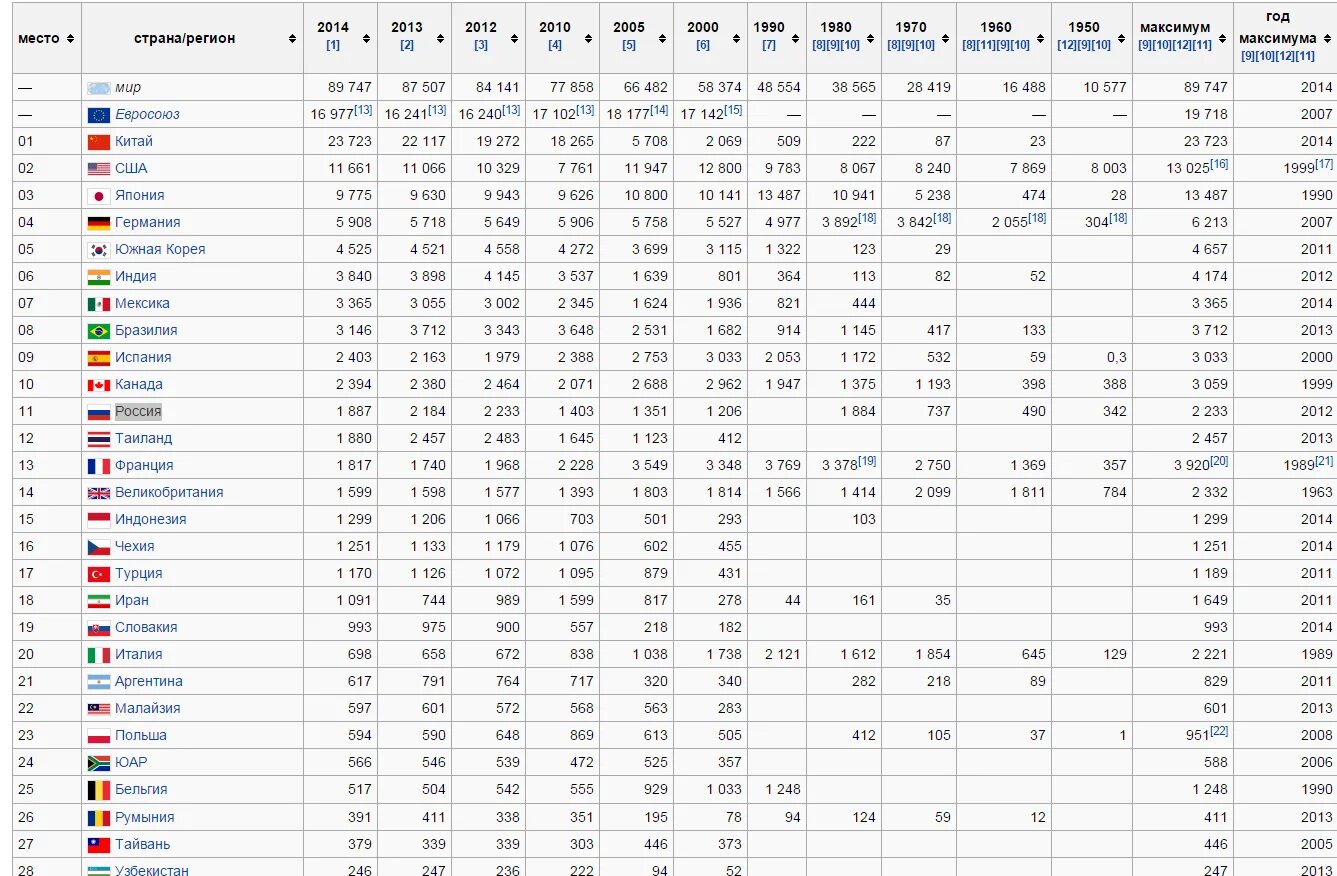Sort table by место column arrows
Screen dimensions: 1337x876
[x=70, y=38]
